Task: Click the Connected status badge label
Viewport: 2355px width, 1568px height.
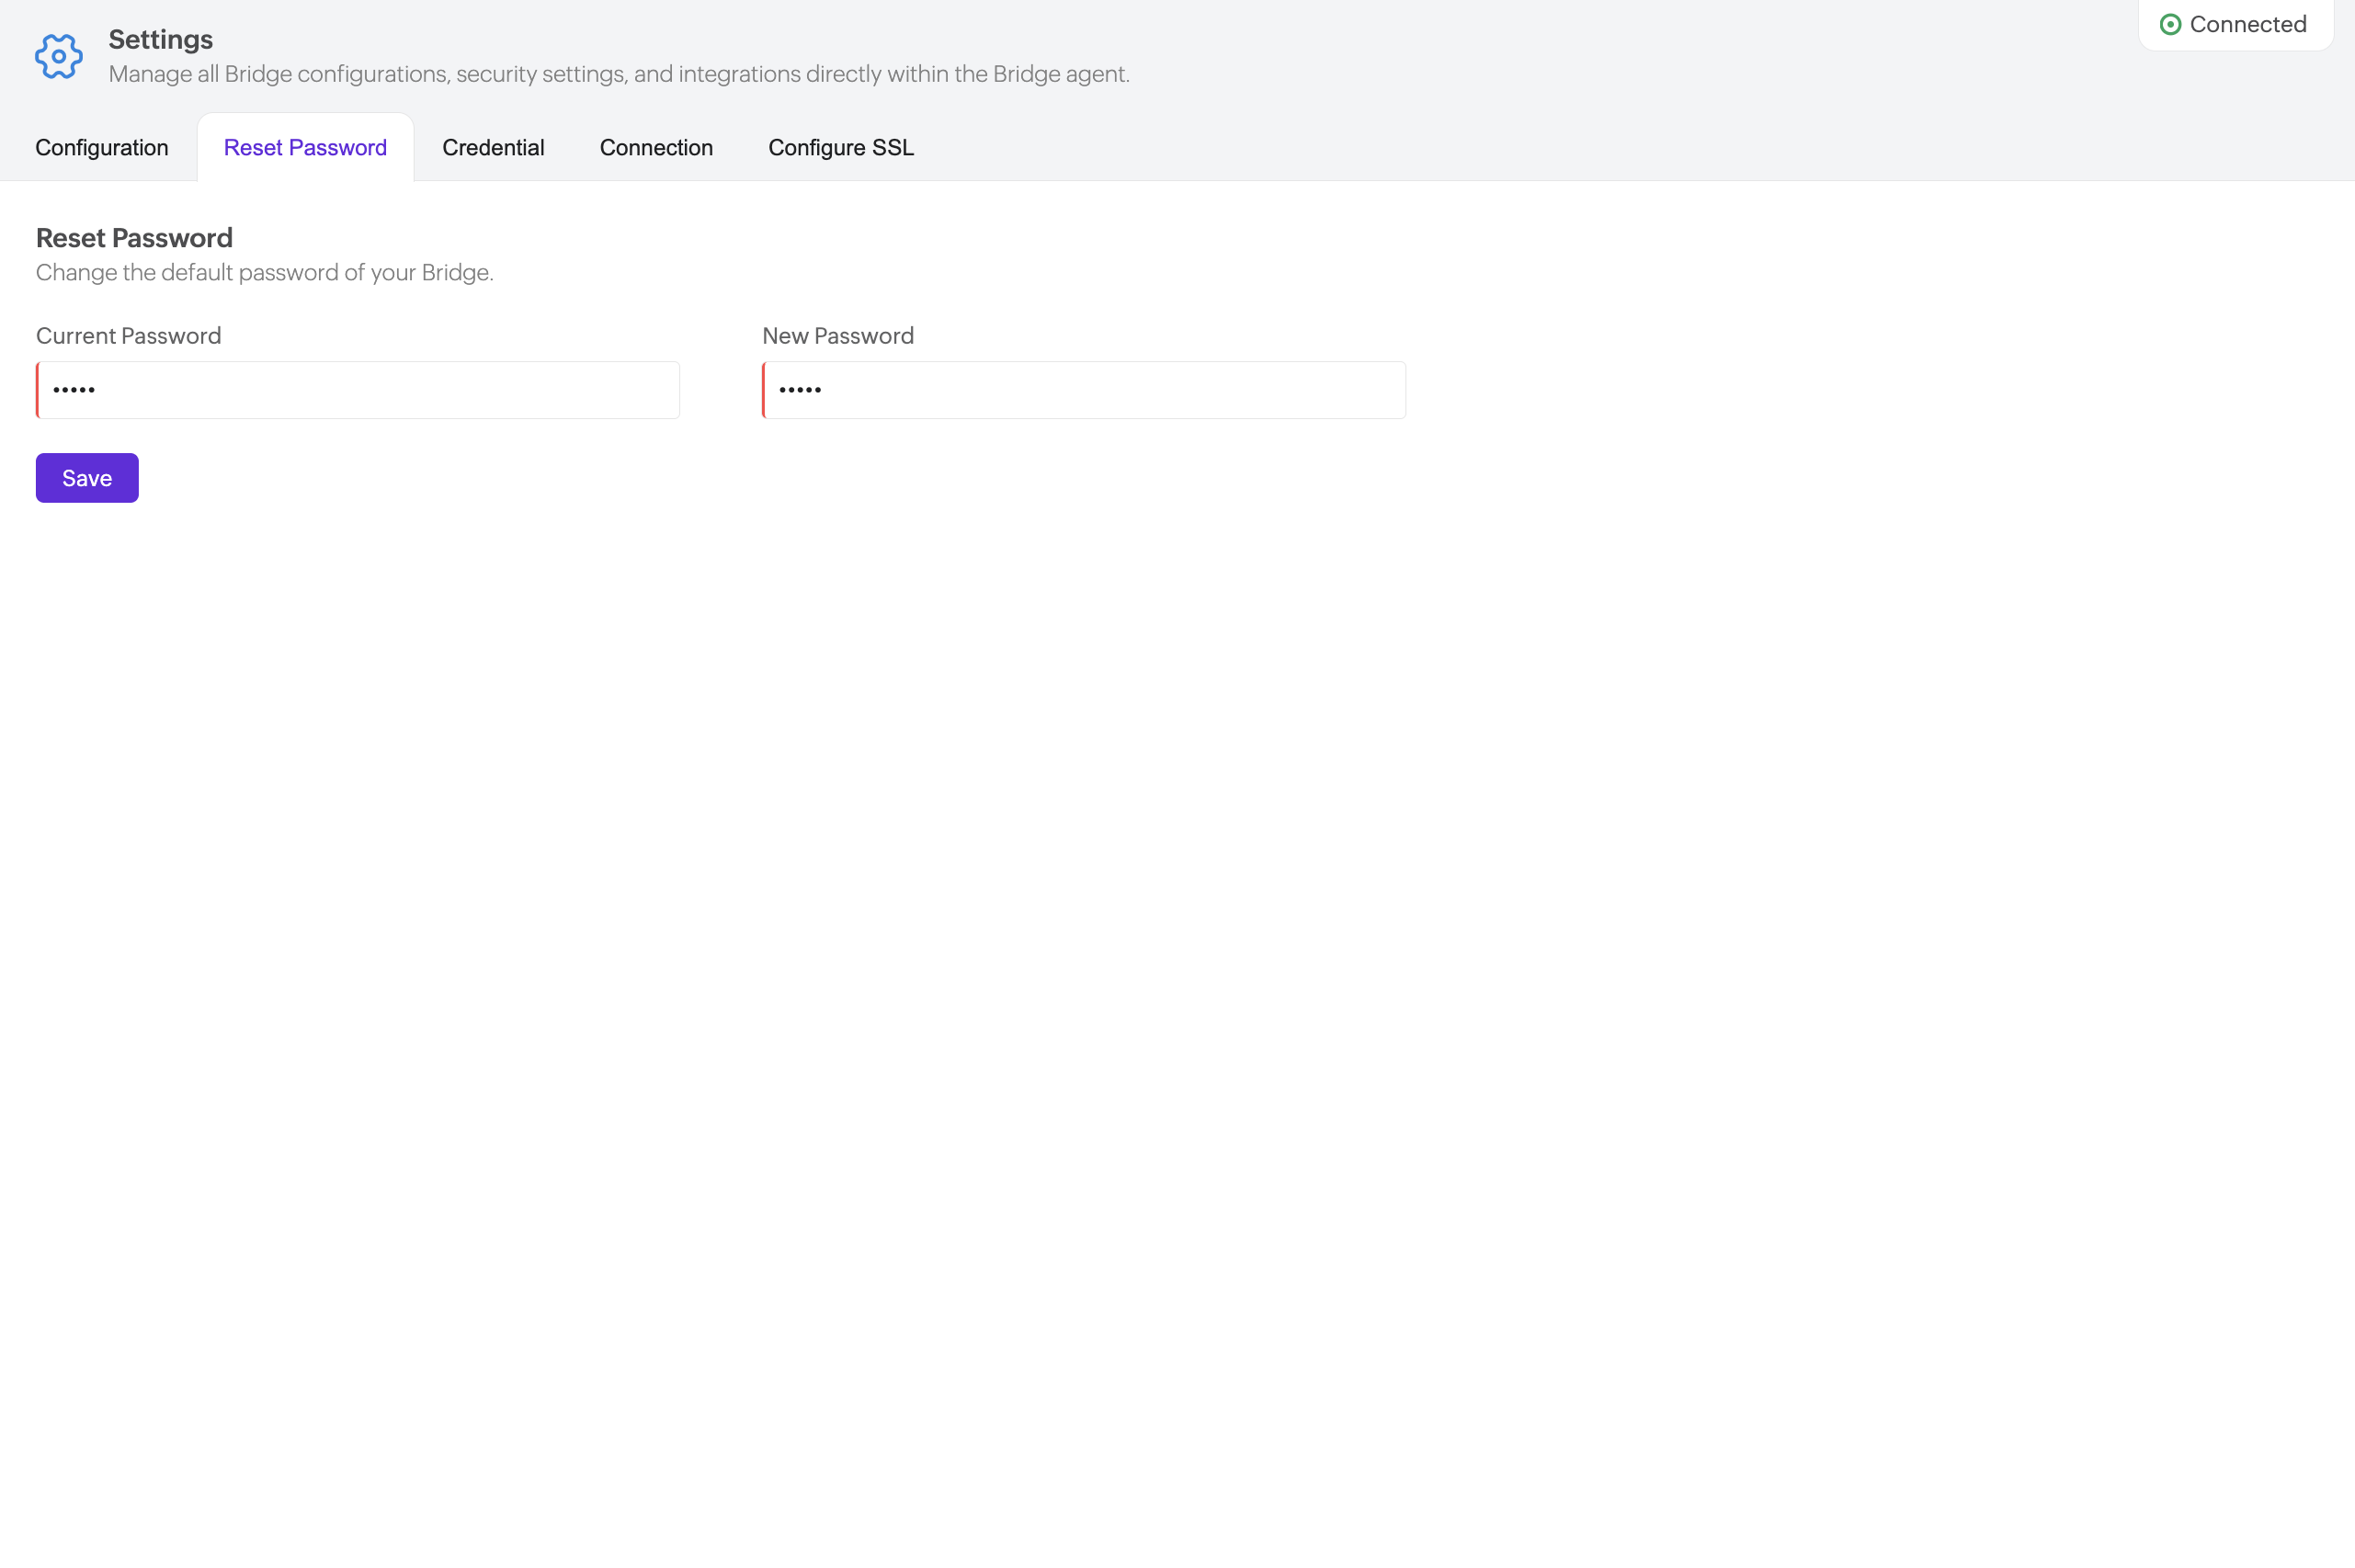Action: [2247, 25]
